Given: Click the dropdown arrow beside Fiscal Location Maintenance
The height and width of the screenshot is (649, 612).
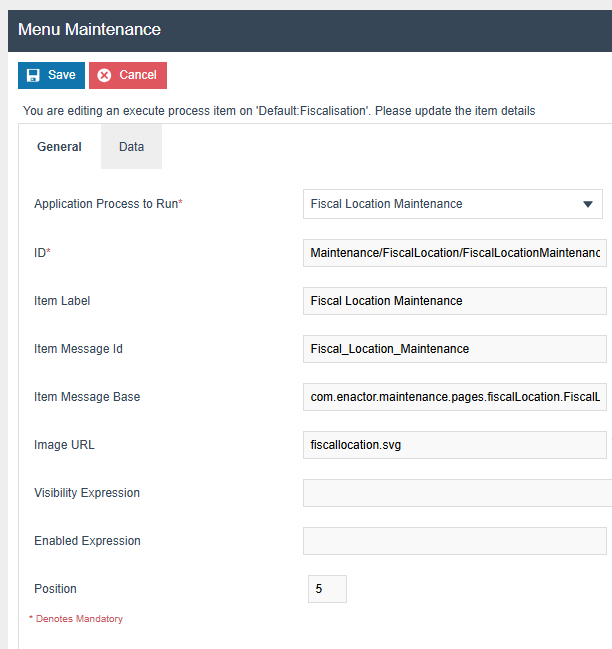Looking at the screenshot, I should click(x=588, y=204).
